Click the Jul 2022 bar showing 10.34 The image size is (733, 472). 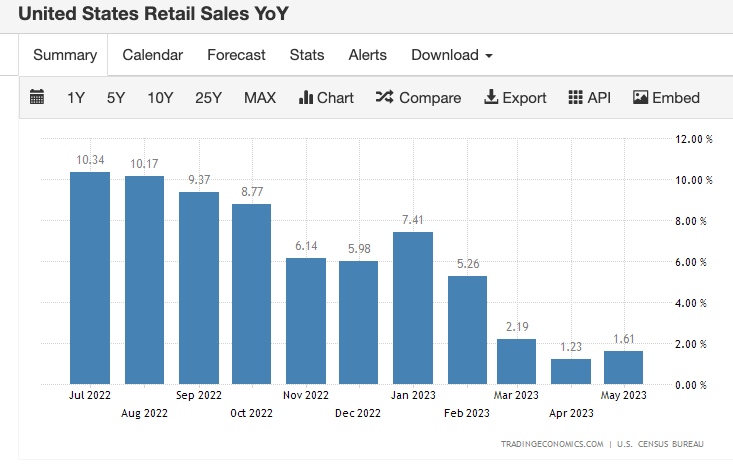(x=90, y=278)
